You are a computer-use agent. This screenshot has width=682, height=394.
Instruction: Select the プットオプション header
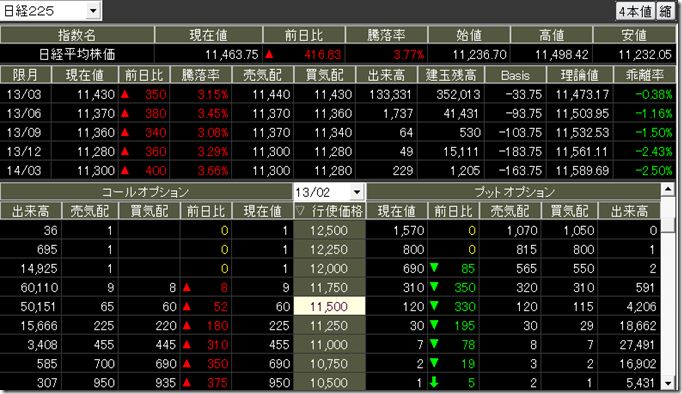(x=514, y=192)
